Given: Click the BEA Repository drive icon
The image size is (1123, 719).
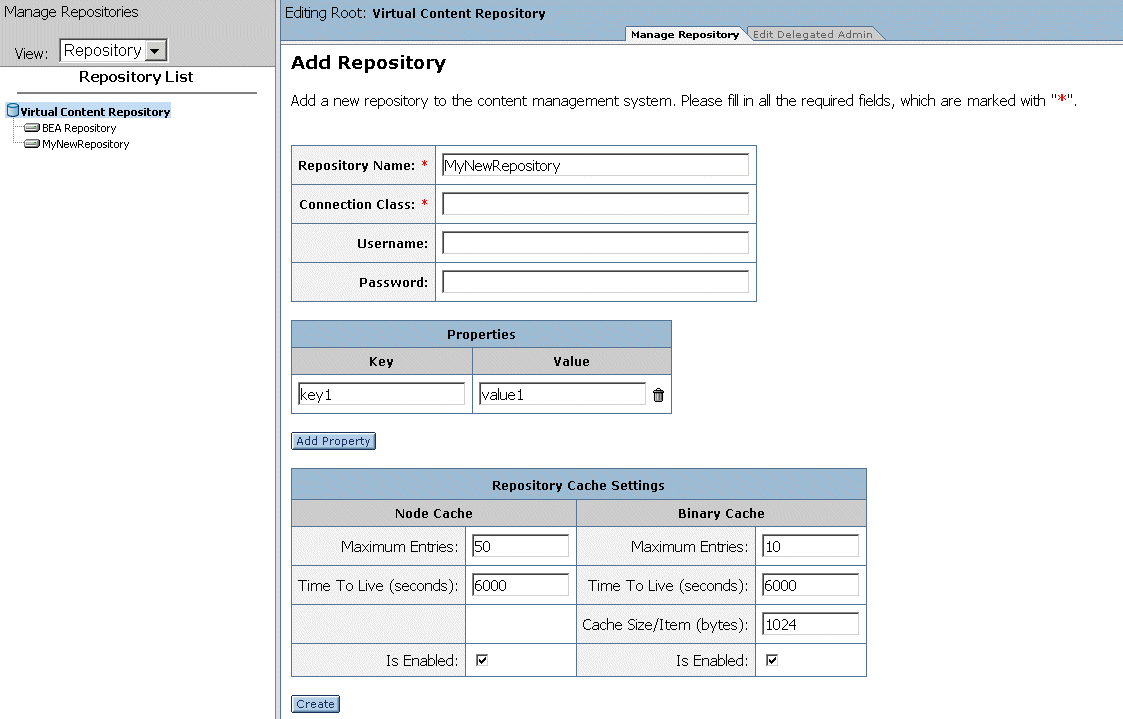Looking at the screenshot, I should [32, 127].
